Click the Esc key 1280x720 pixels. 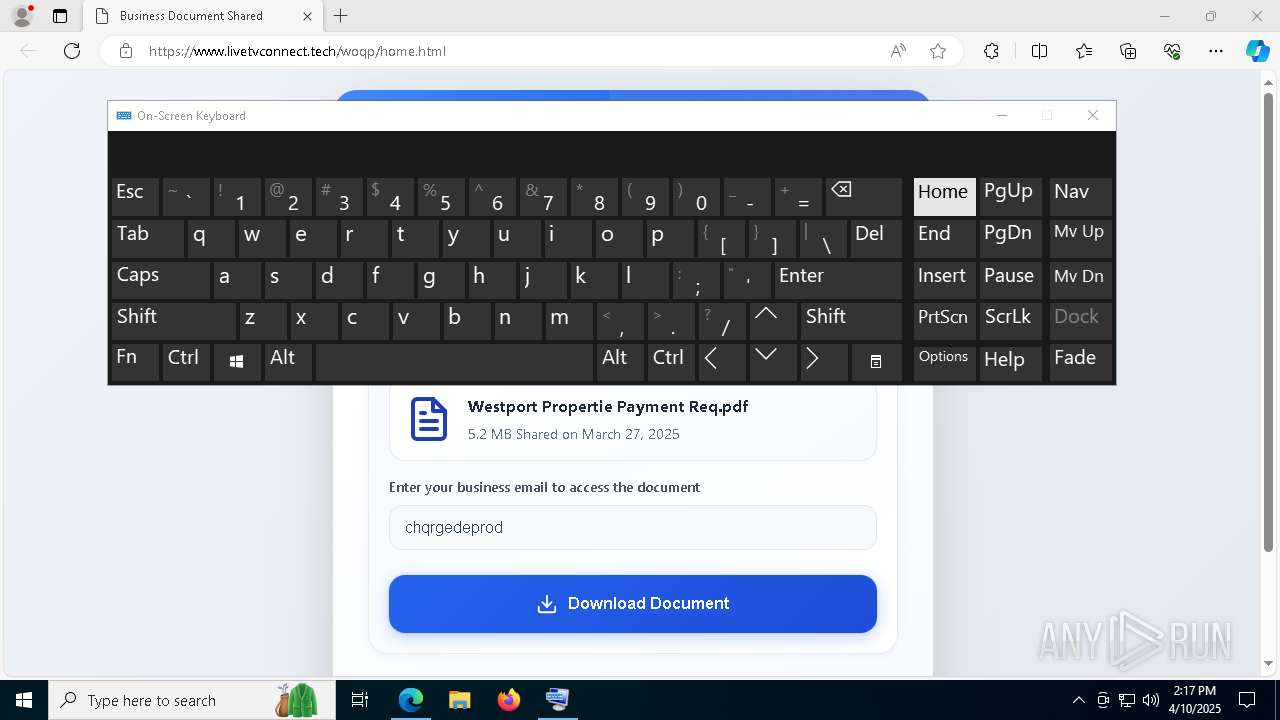[135, 197]
